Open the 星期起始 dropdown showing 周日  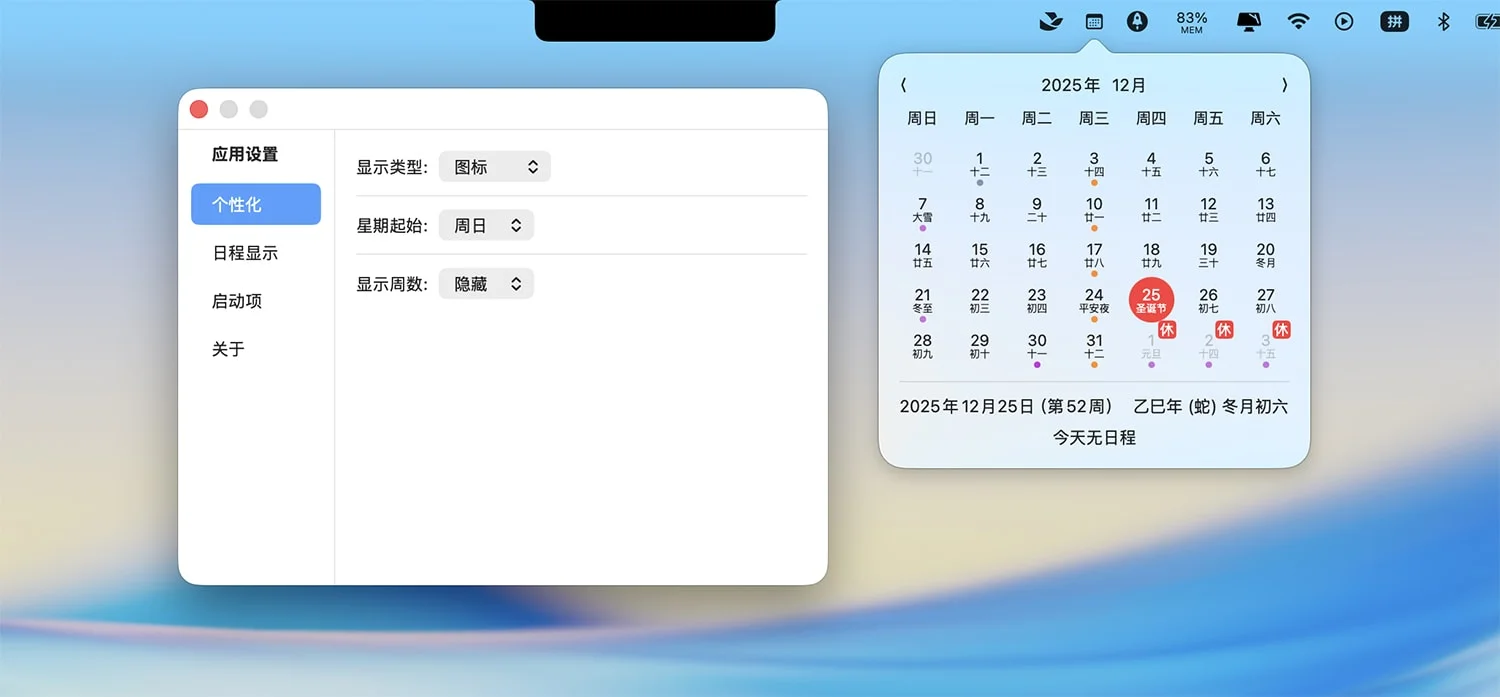click(x=486, y=225)
